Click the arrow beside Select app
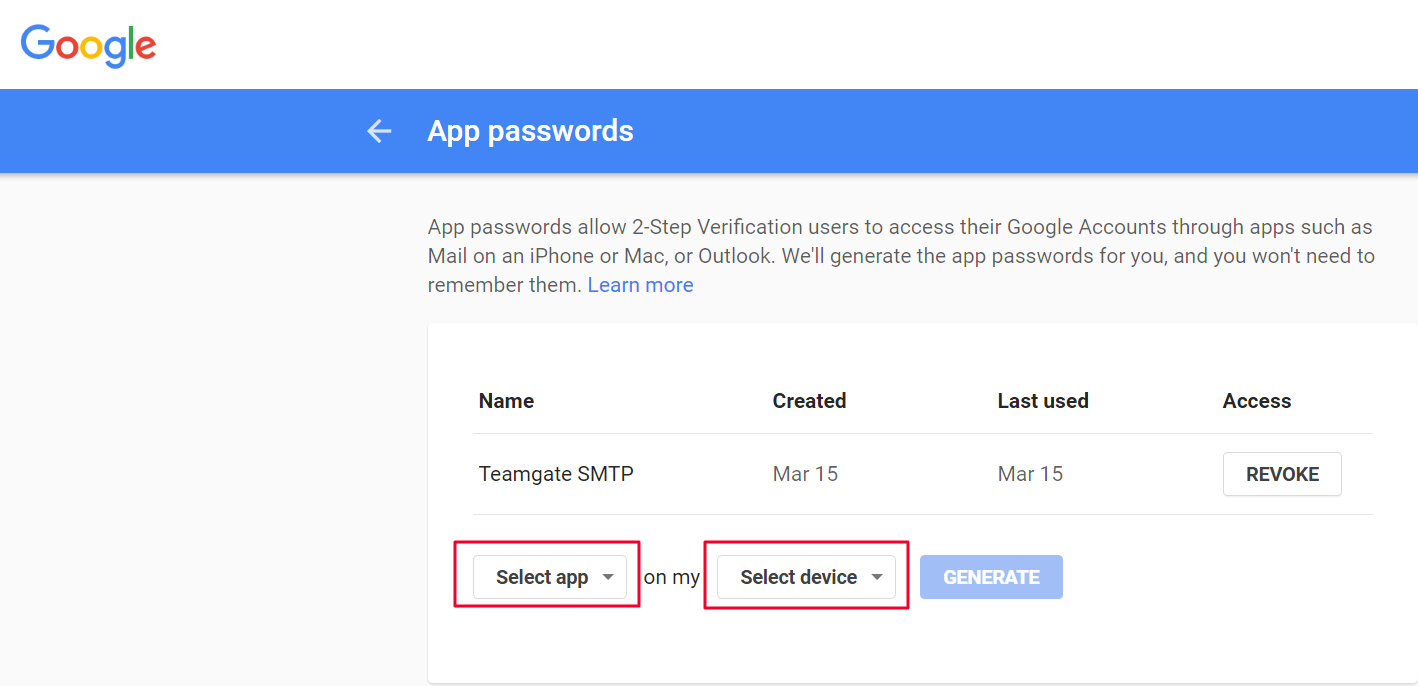The image size is (1418, 686). pyautogui.click(x=608, y=577)
